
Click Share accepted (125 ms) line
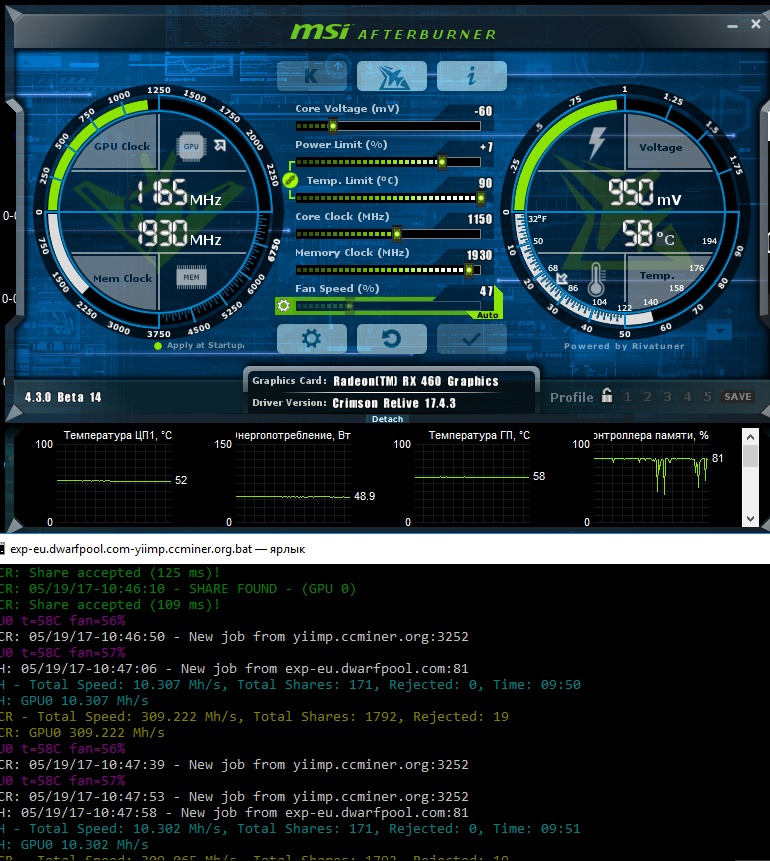point(110,573)
